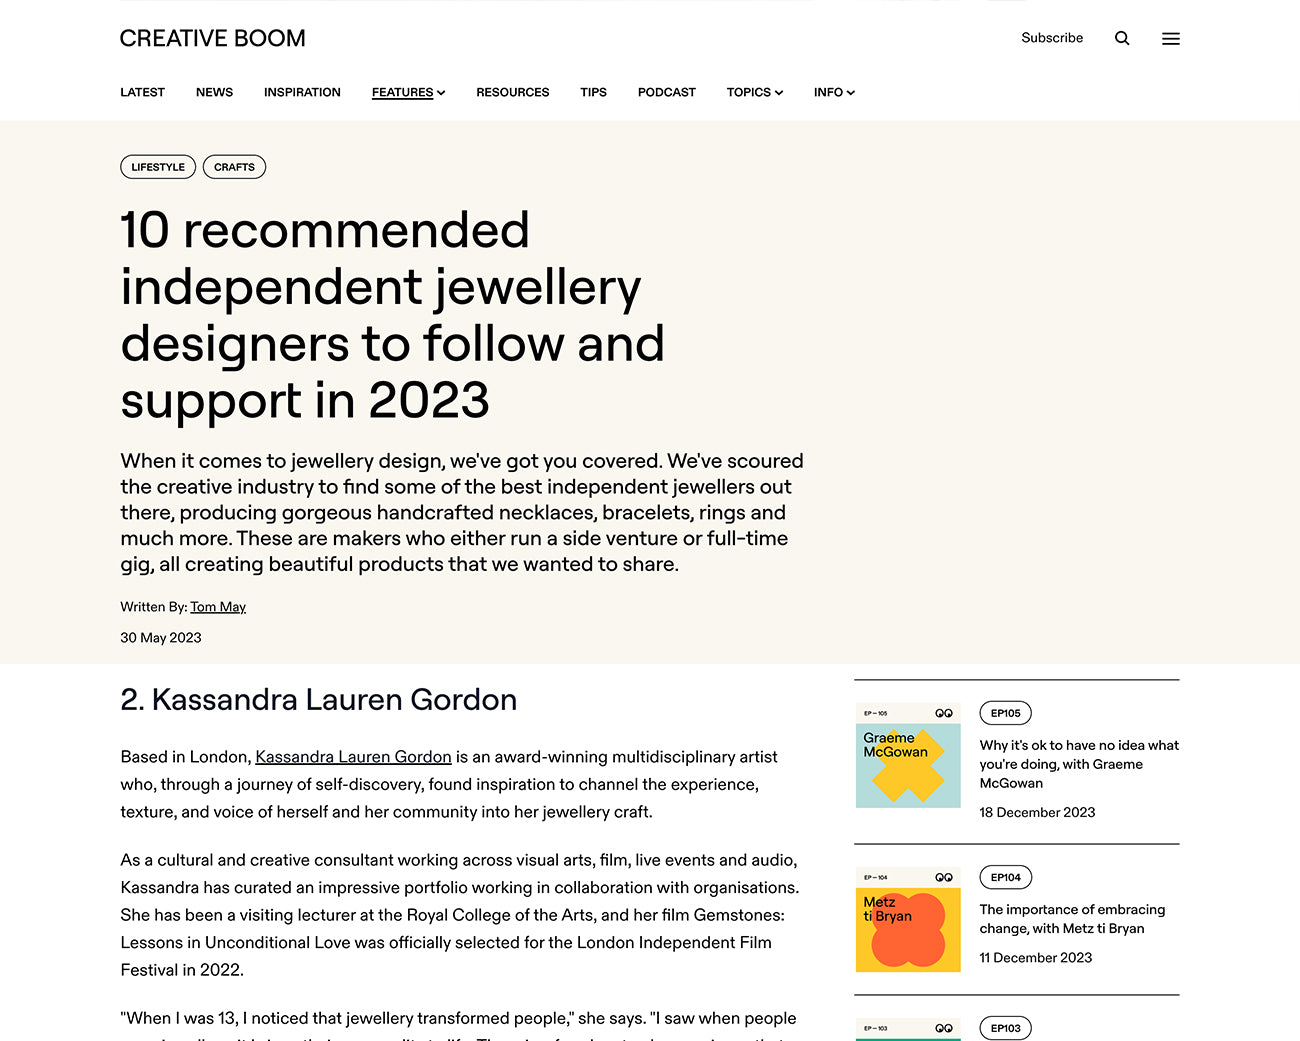
Task: Go to the Tips section
Action: pos(593,92)
